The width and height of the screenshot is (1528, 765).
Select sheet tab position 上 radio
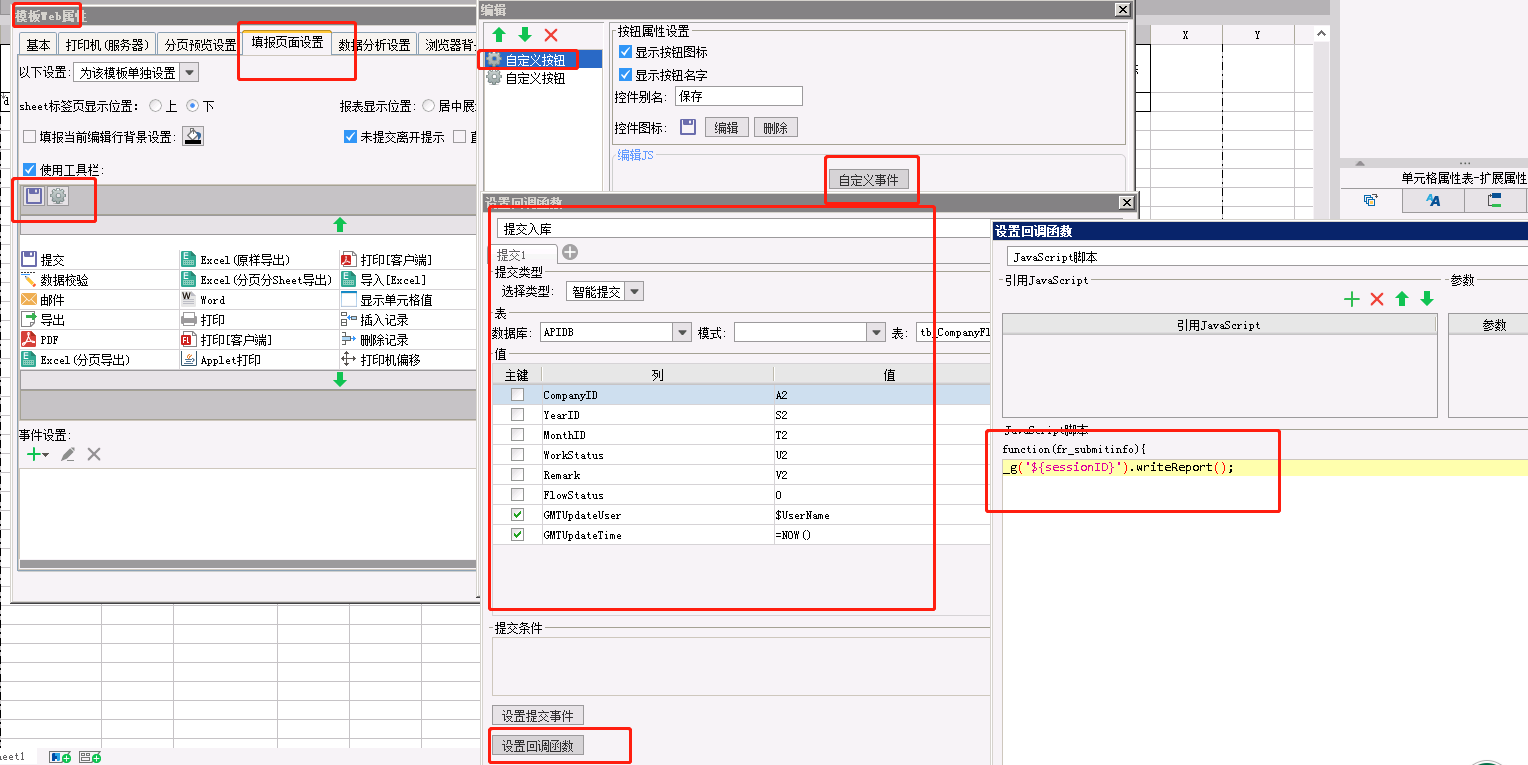(156, 105)
